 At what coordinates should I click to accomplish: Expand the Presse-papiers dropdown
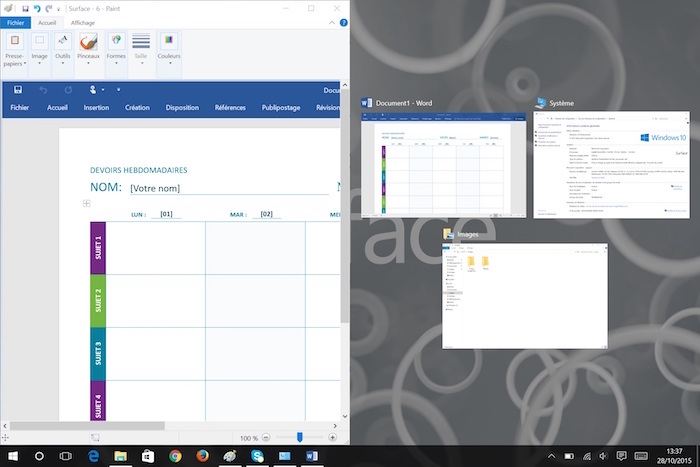[x=14, y=62]
